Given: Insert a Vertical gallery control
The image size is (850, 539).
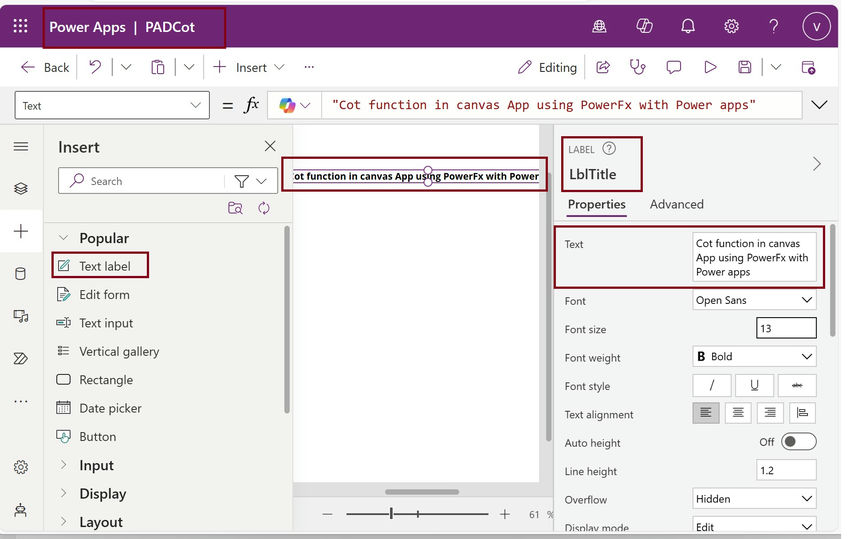Looking at the screenshot, I should click(x=108, y=351).
